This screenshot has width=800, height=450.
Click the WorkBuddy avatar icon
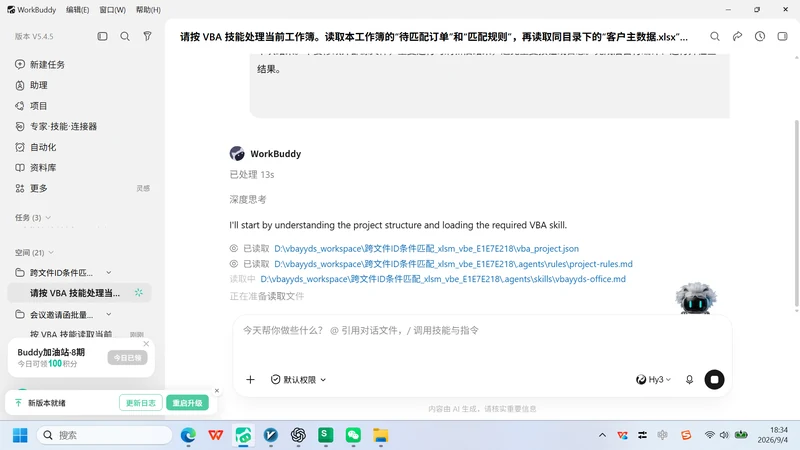[x=237, y=154]
